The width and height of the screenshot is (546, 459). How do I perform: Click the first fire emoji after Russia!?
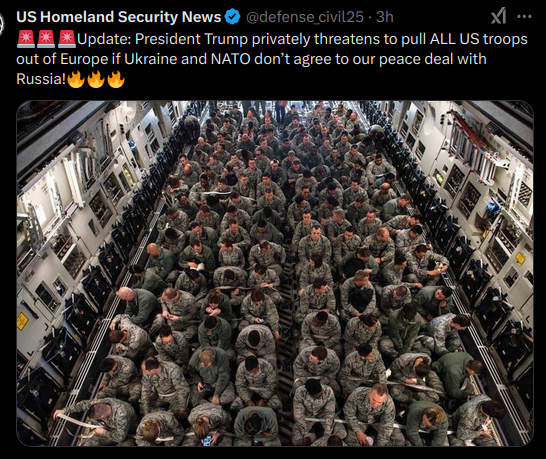(x=76, y=79)
